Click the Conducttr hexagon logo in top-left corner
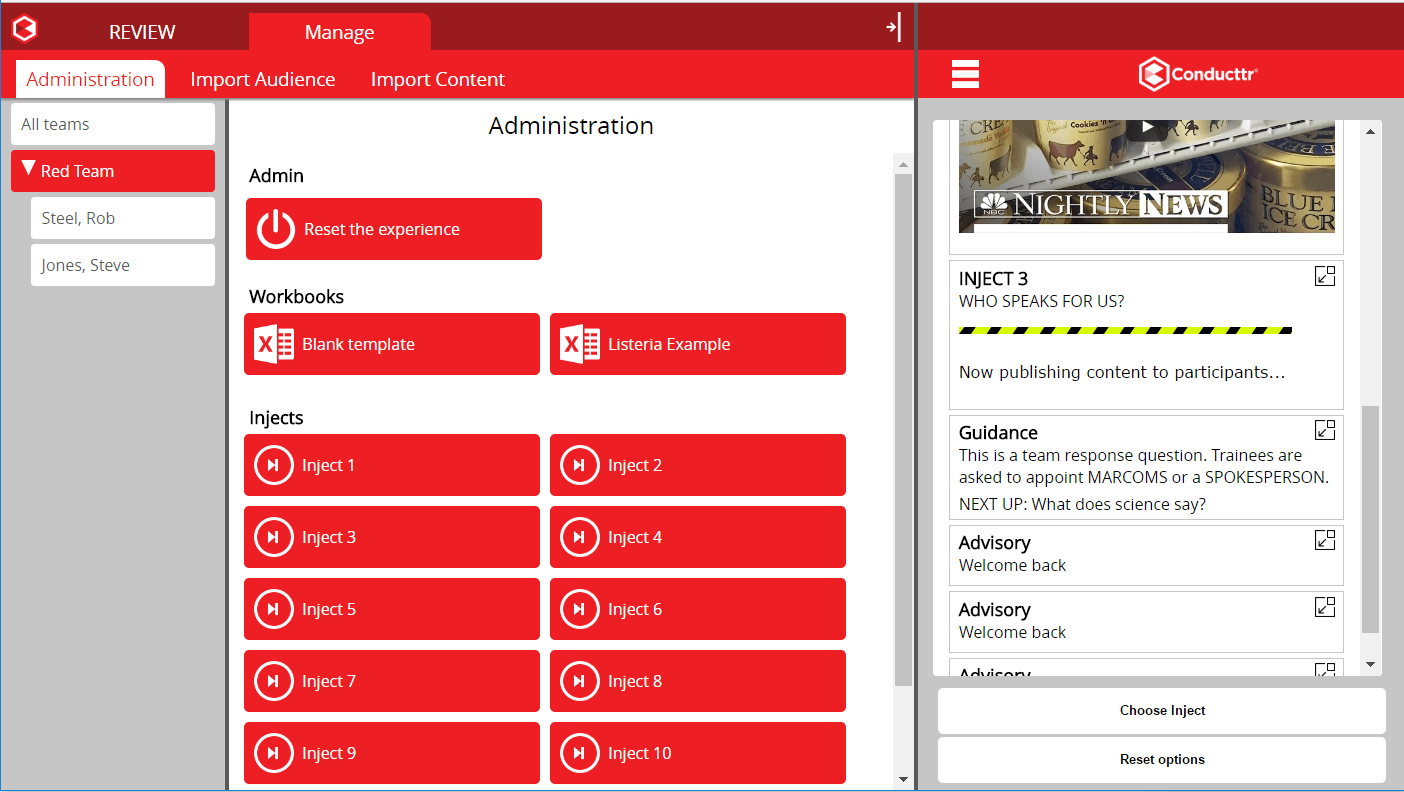Image resolution: width=1404 pixels, height=792 pixels. click(24, 28)
